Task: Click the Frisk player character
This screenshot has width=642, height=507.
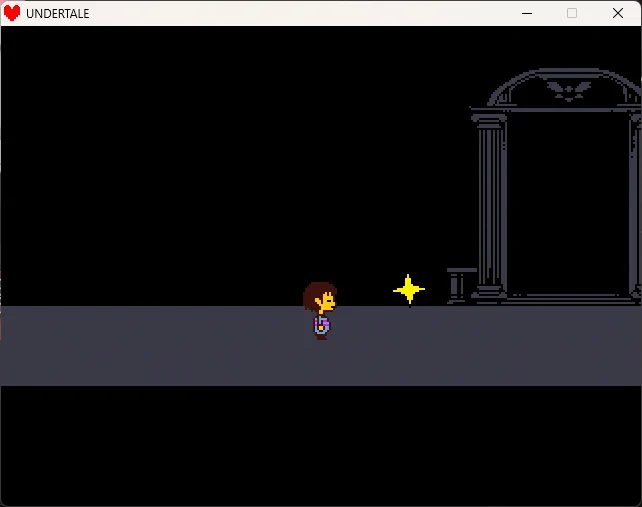Action: pos(320,310)
